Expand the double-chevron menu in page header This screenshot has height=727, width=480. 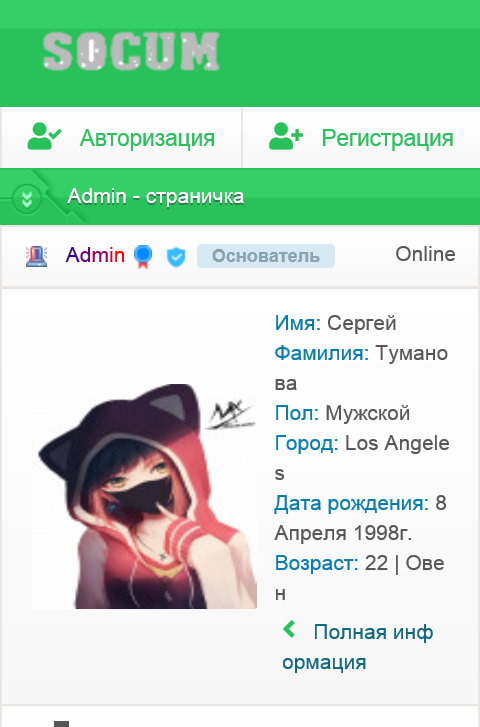coord(27,198)
